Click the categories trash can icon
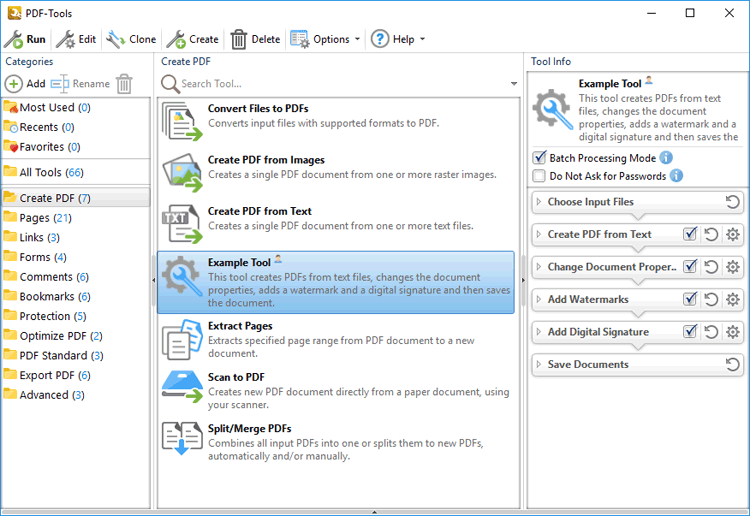750x516 pixels. pos(124,84)
